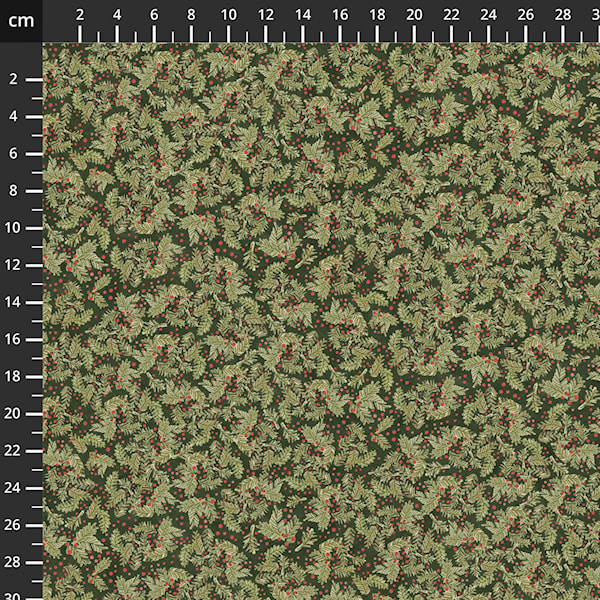Click the green leaf fabric swatch image

321,321
